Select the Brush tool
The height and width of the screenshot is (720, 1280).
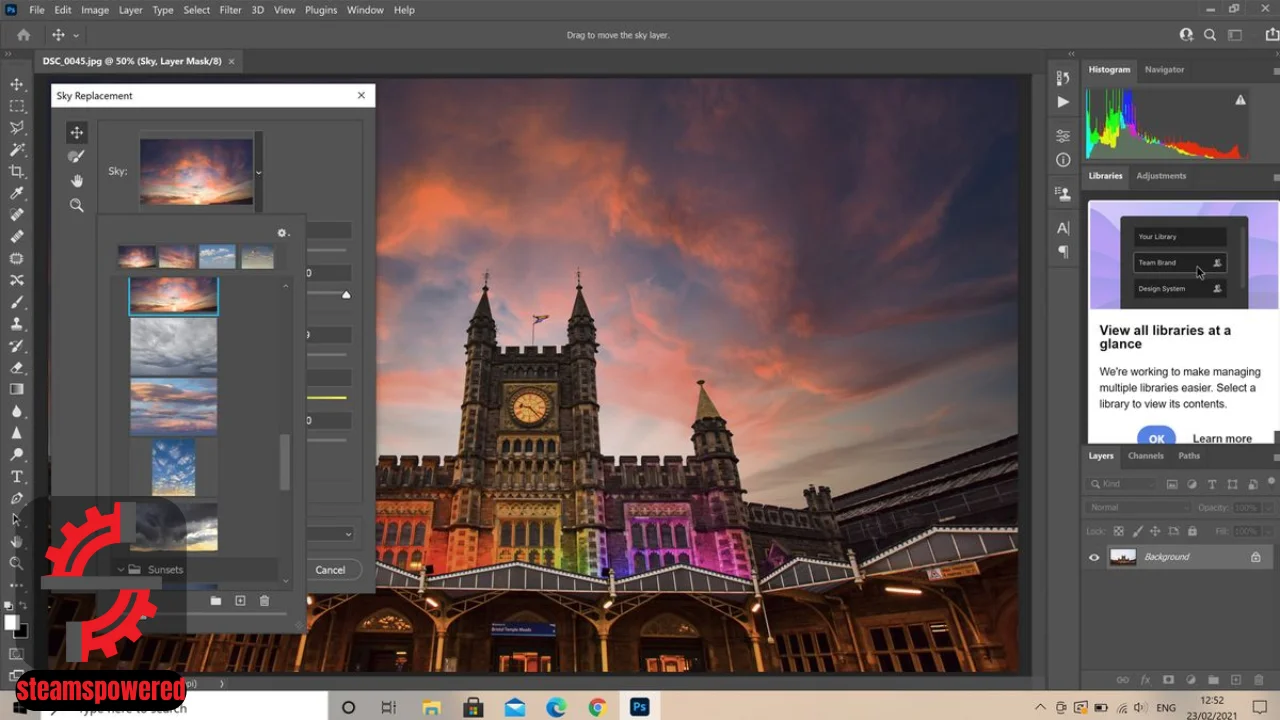[x=17, y=302]
